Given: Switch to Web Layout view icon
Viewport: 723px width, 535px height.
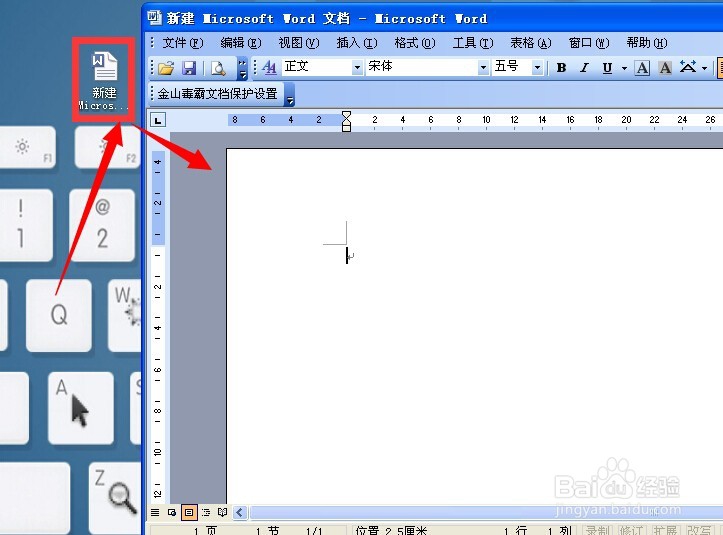Looking at the screenshot, I should 172,512.
